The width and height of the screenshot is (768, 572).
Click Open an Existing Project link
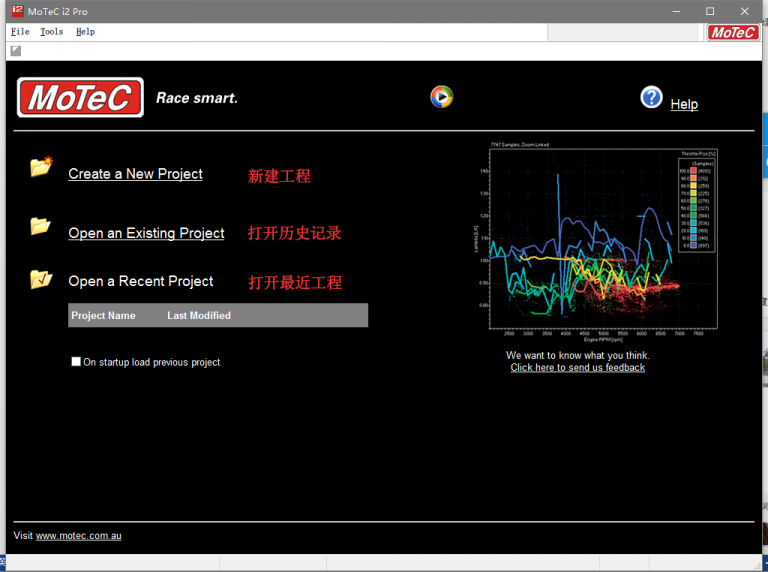tap(146, 233)
